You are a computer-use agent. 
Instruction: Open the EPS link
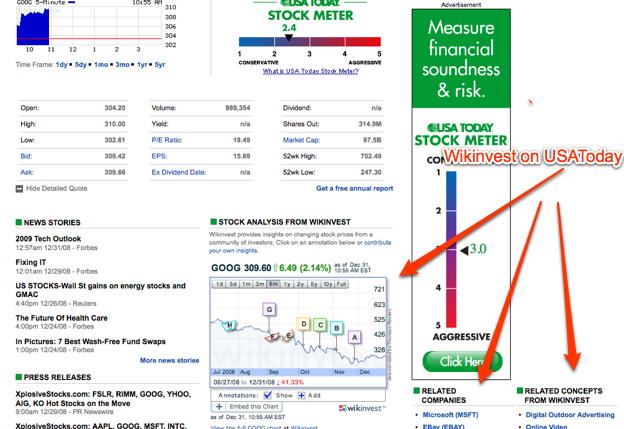[159, 156]
